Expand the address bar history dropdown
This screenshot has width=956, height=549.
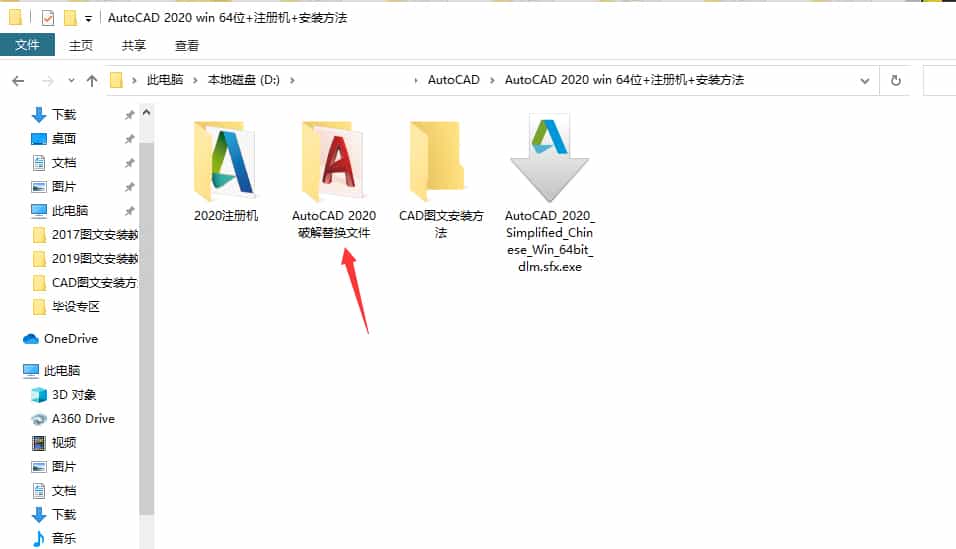865,81
